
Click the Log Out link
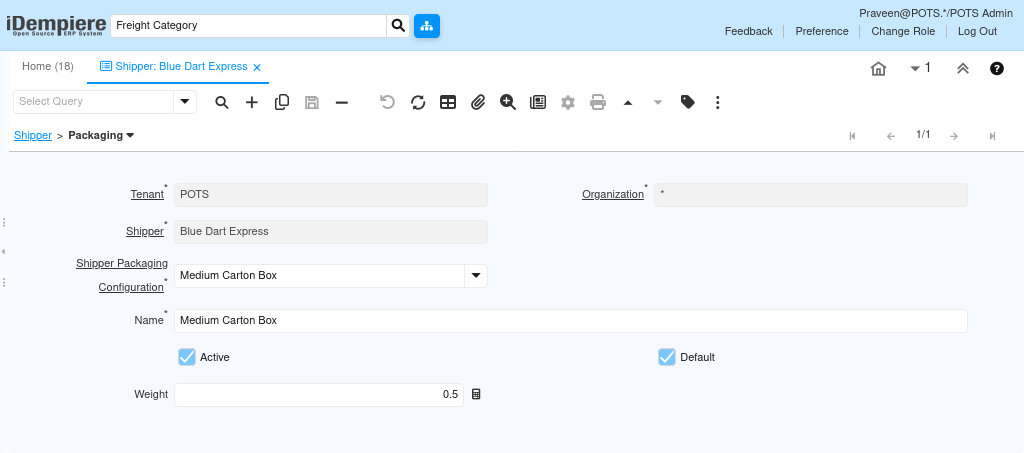[x=977, y=31]
